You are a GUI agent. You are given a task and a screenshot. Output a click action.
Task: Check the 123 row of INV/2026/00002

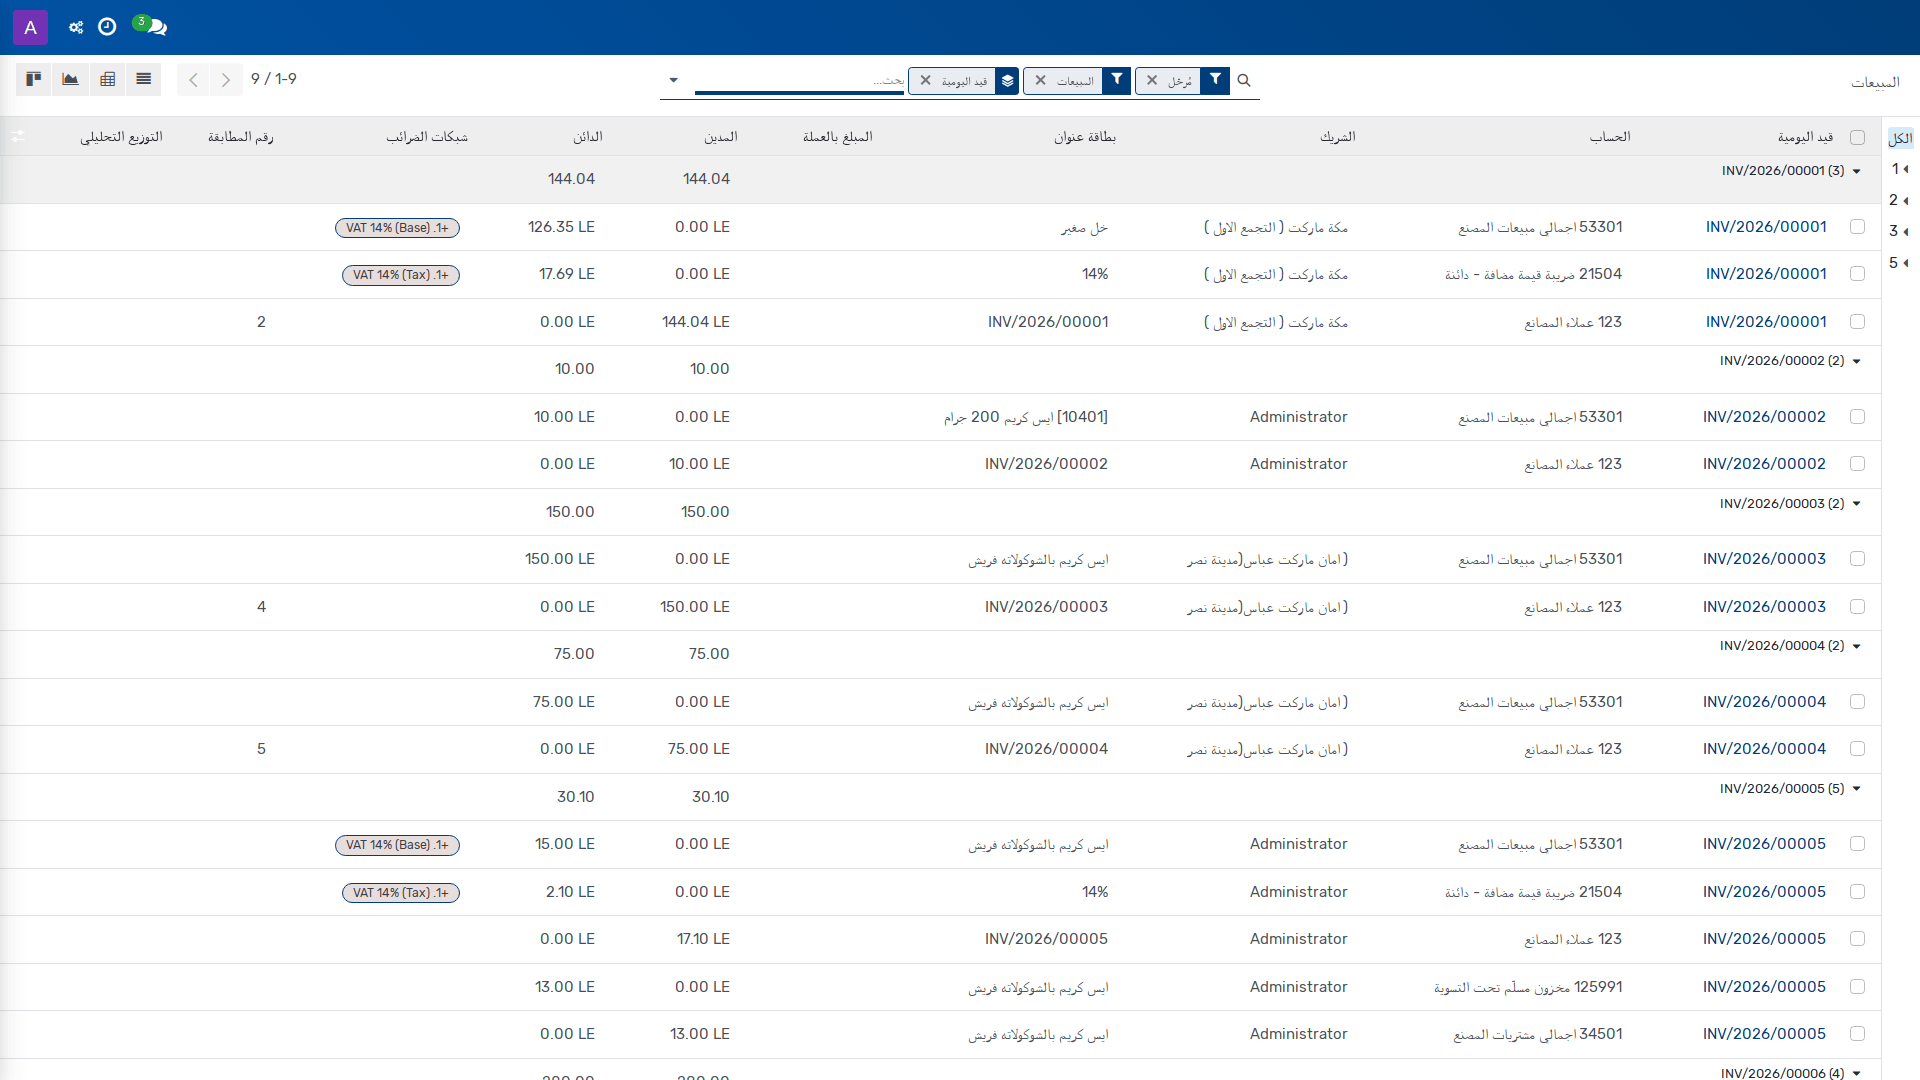click(1857, 464)
